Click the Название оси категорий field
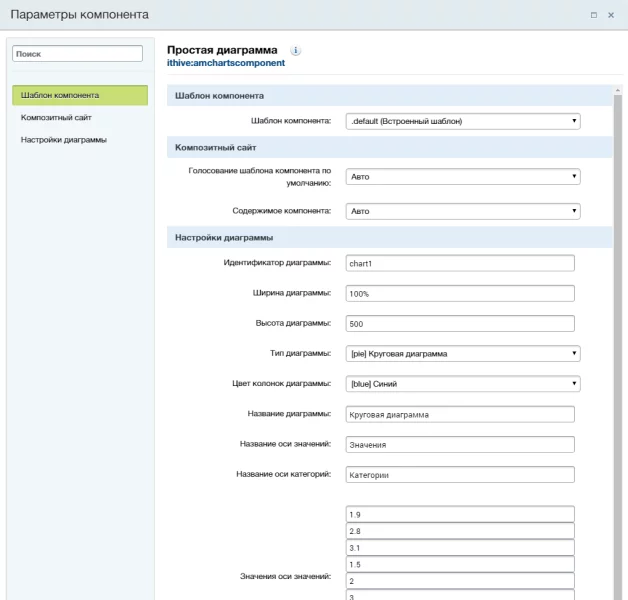 coord(460,475)
